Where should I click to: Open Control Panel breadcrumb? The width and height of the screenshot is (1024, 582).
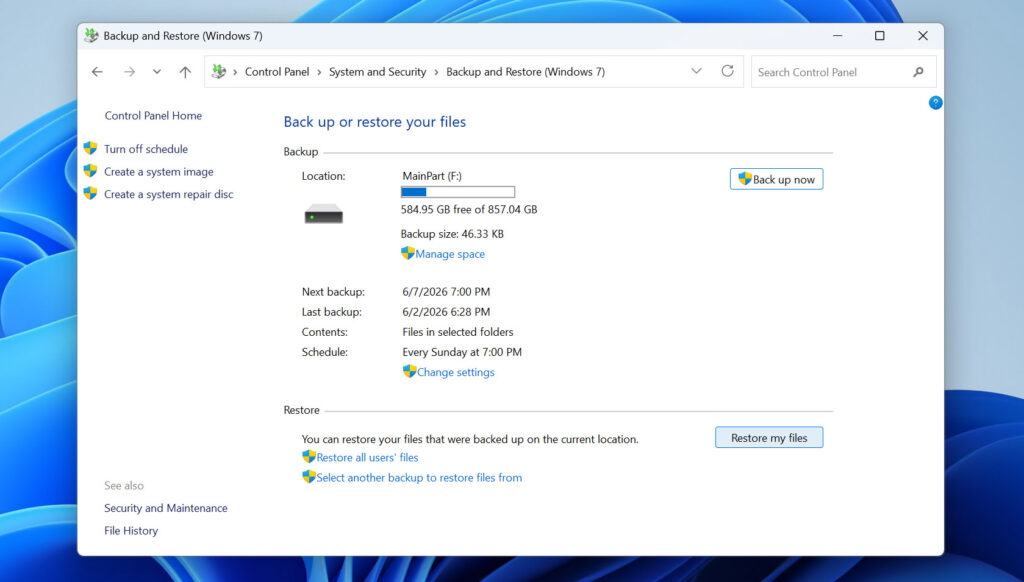[x=277, y=72]
